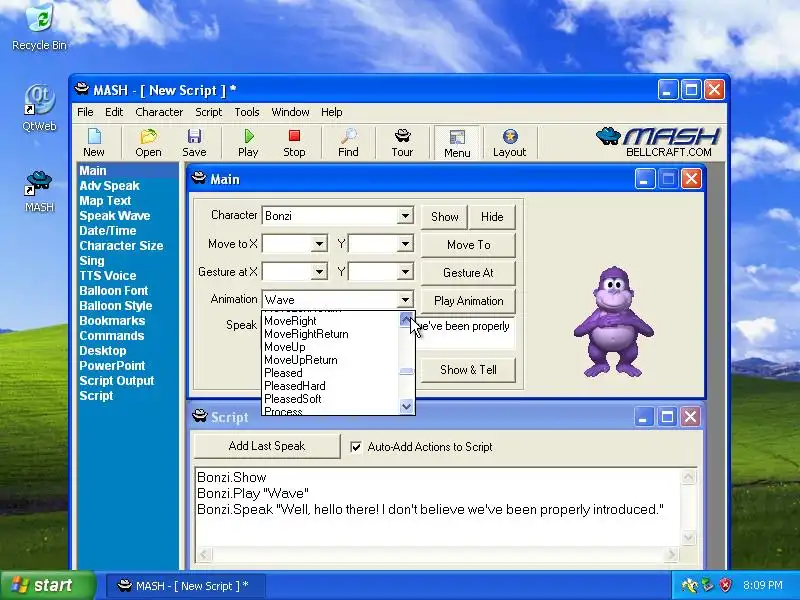Select the QtWeb desktop shortcut

tap(39, 108)
